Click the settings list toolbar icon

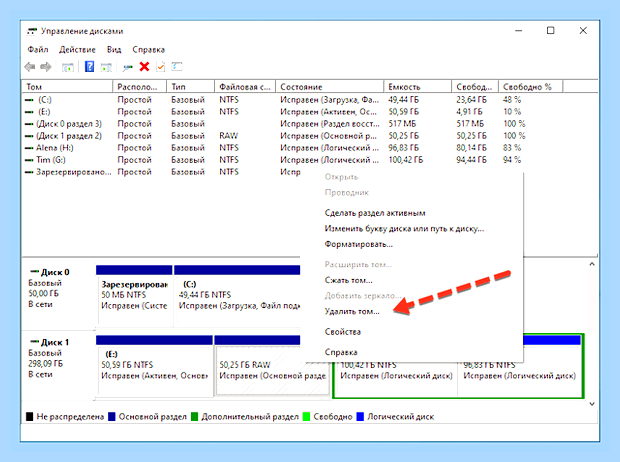(x=177, y=66)
